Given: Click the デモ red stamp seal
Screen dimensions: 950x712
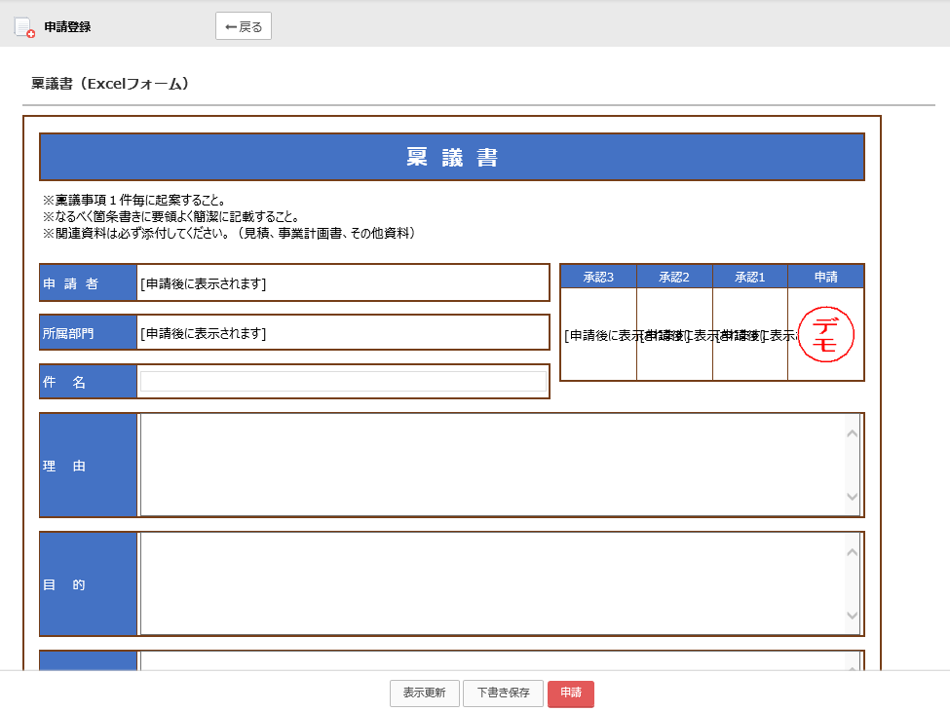Looking at the screenshot, I should click(x=826, y=335).
